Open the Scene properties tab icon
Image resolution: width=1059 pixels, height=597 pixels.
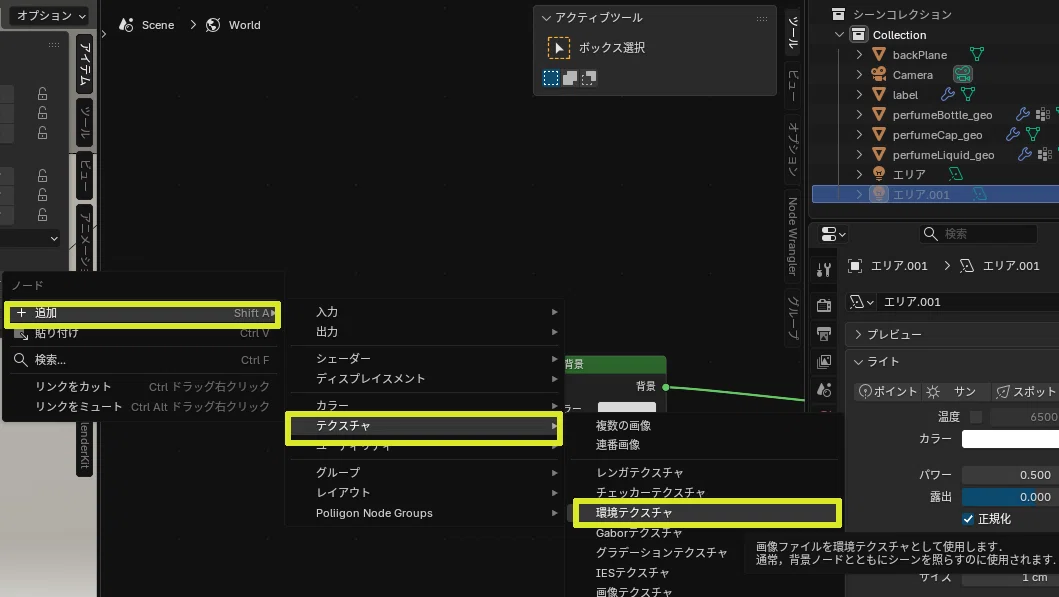coord(824,390)
